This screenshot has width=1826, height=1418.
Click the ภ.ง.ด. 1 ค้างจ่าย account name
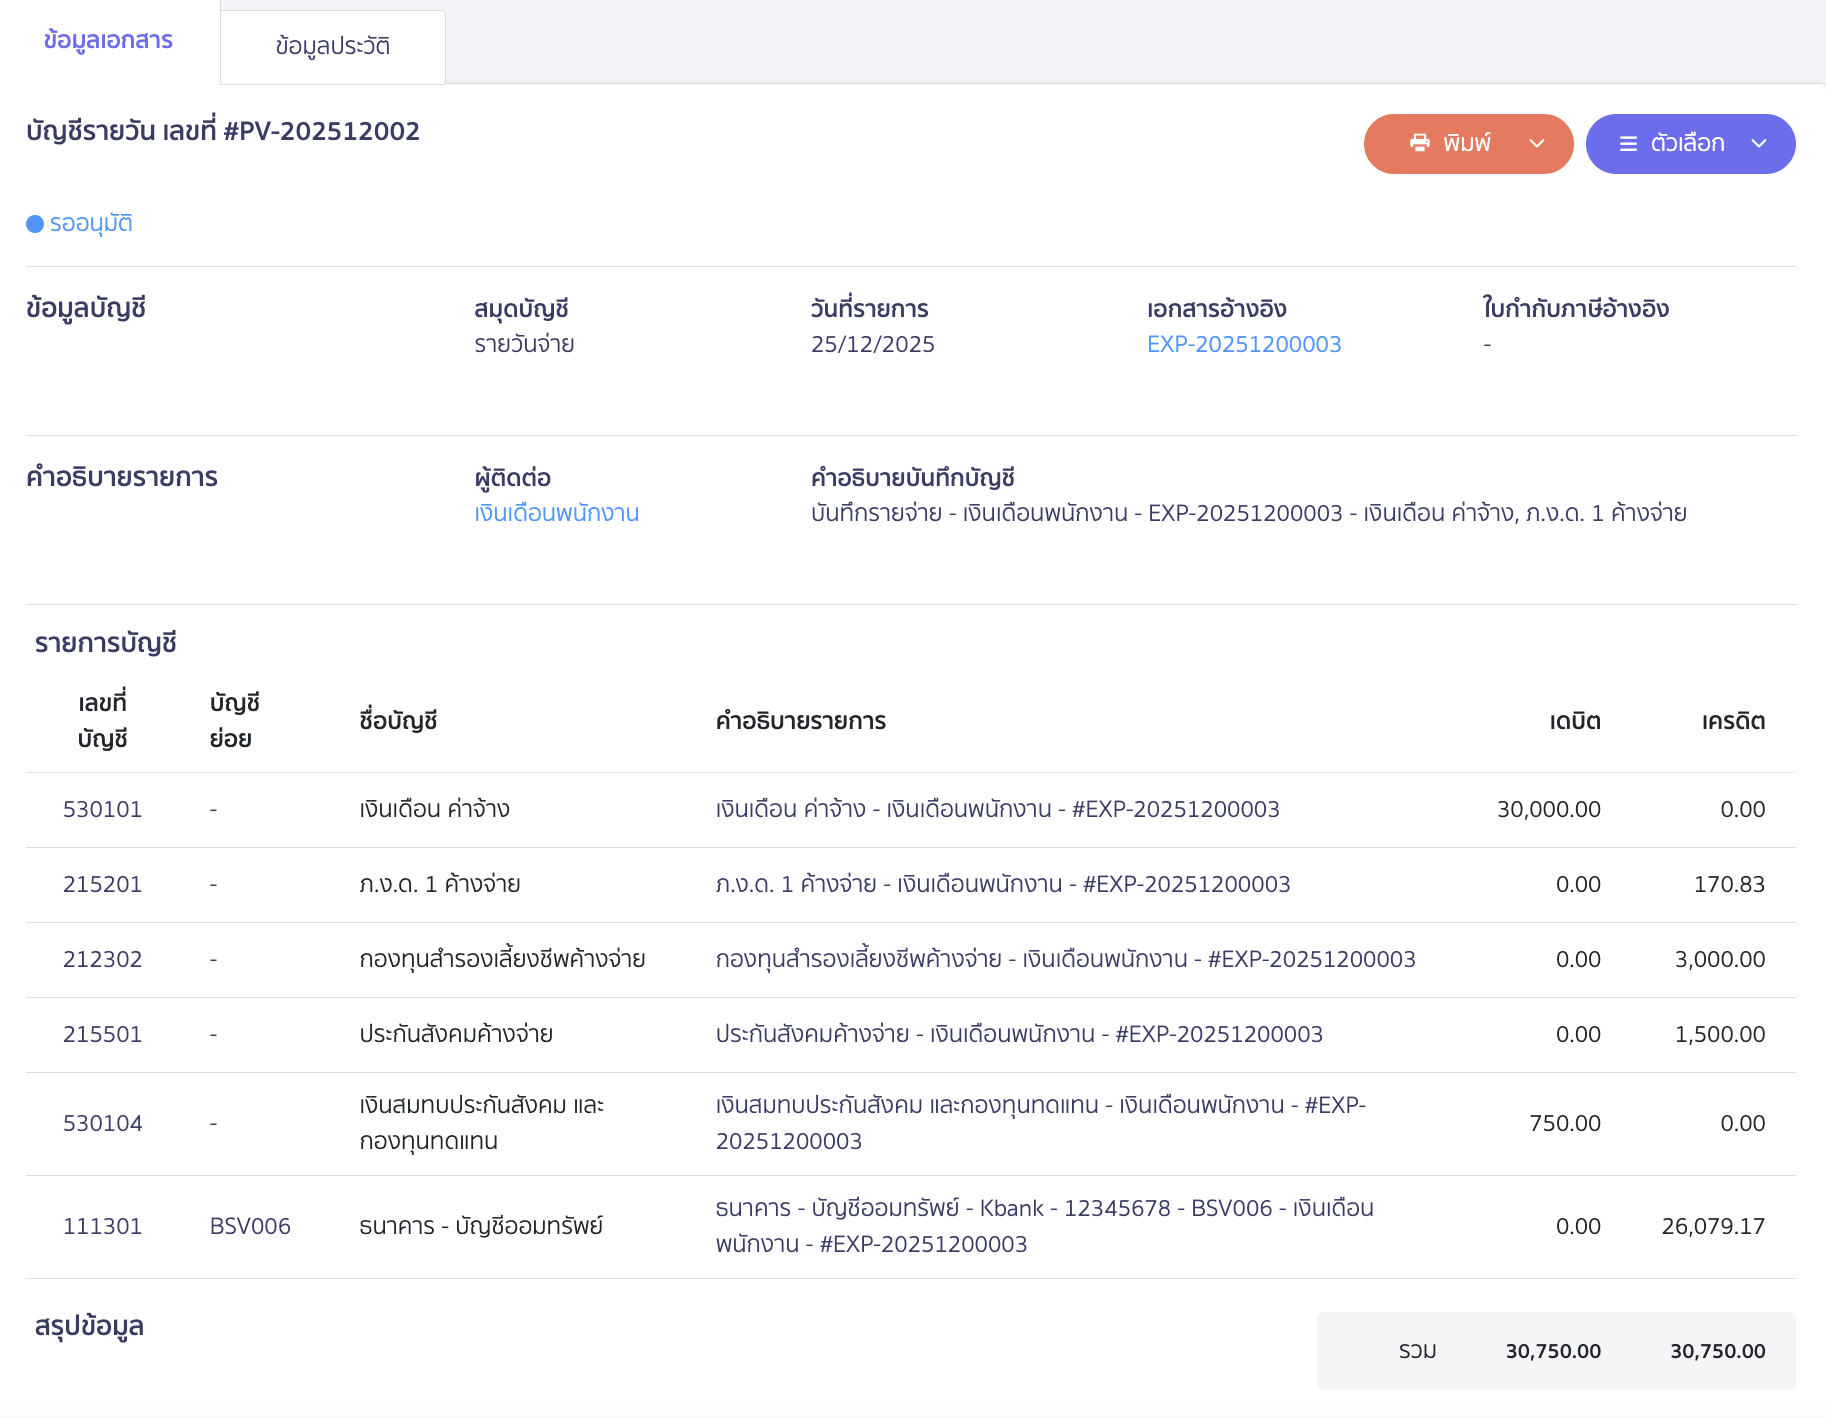[x=439, y=884]
